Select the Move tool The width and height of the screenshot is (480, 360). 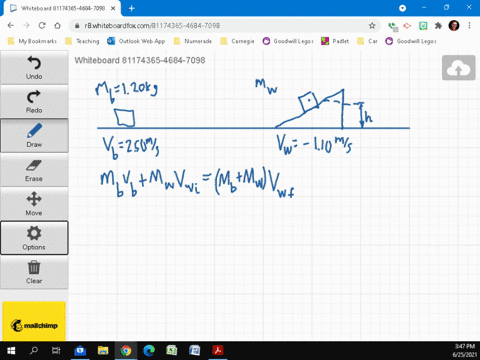(34, 204)
